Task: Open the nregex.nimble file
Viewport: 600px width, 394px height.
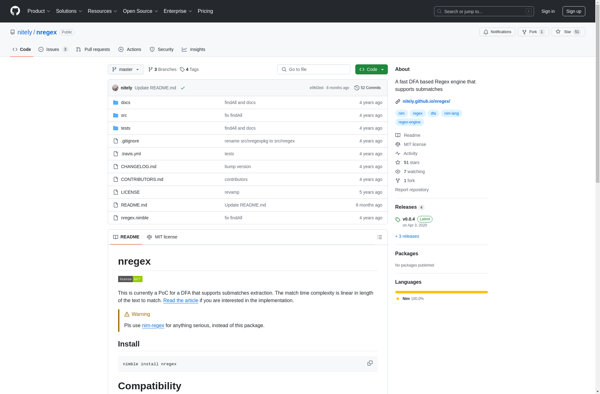Action: 135,218
